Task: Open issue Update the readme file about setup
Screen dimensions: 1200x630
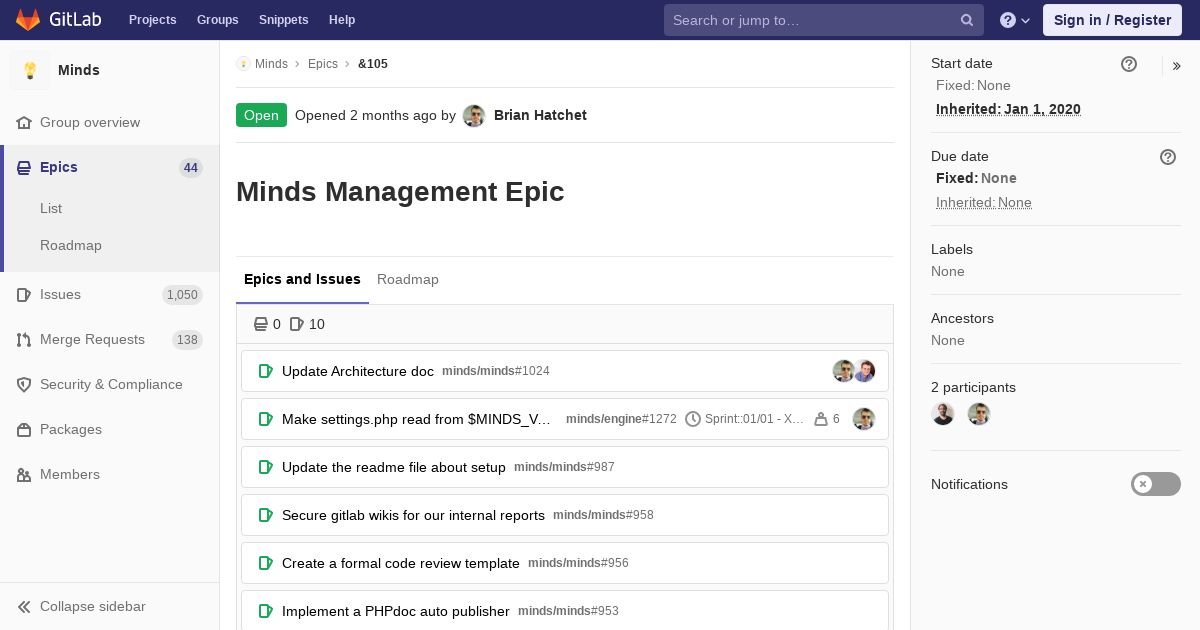Action: (x=394, y=467)
